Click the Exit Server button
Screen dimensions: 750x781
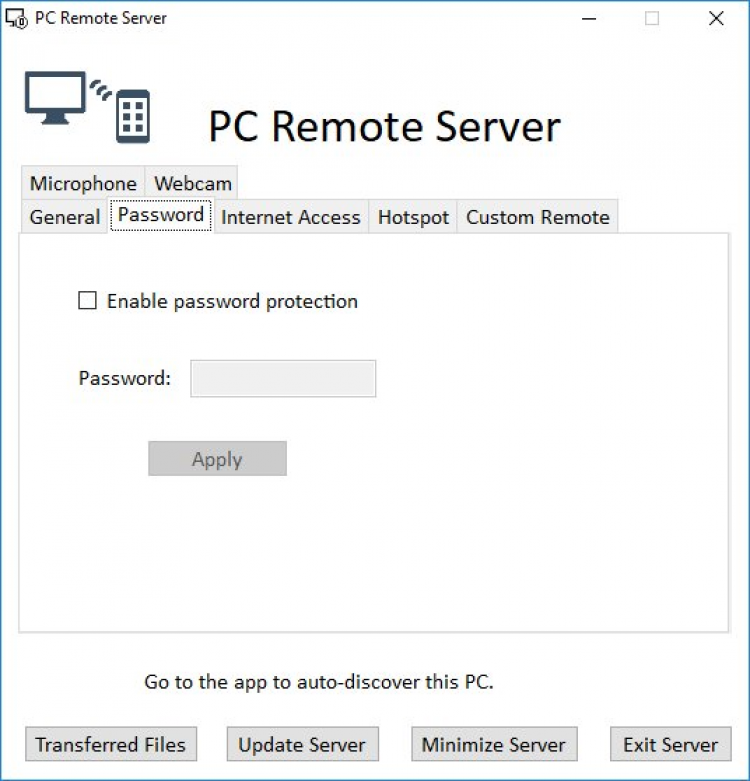[x=670, y=745]
